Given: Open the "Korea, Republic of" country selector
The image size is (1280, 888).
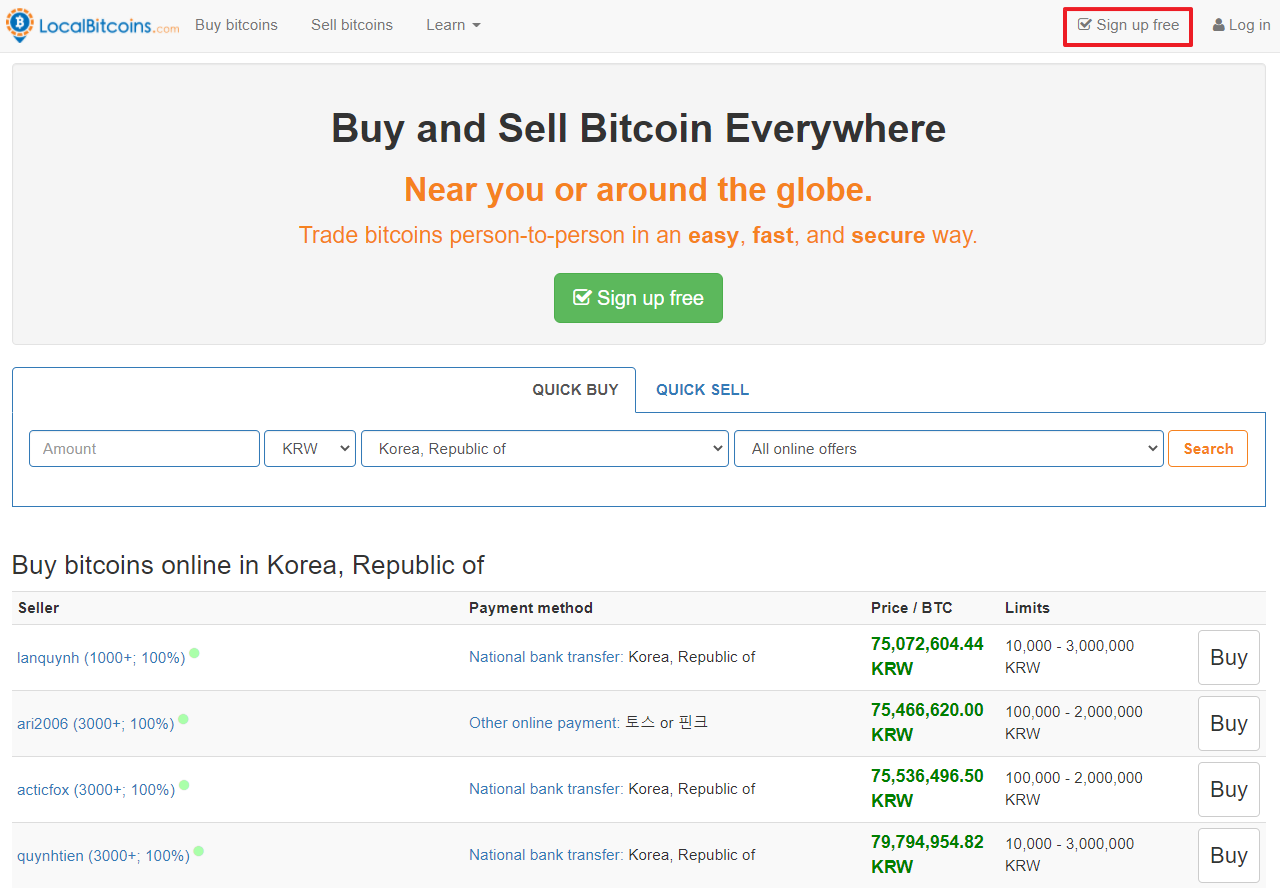Looking at the screenshot, I should point(544,448).
